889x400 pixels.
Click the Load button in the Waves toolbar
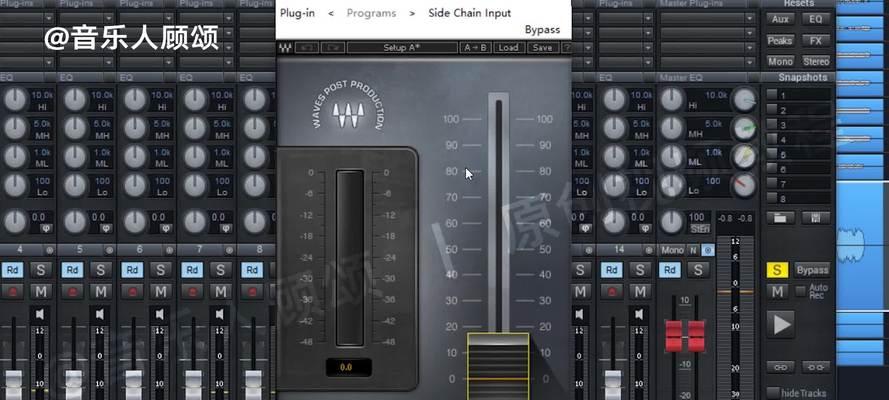509,48
